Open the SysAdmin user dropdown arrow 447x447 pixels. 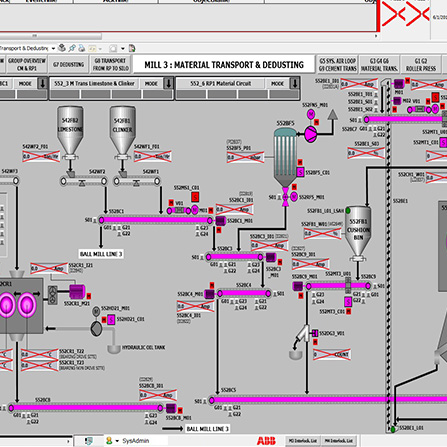117,441
